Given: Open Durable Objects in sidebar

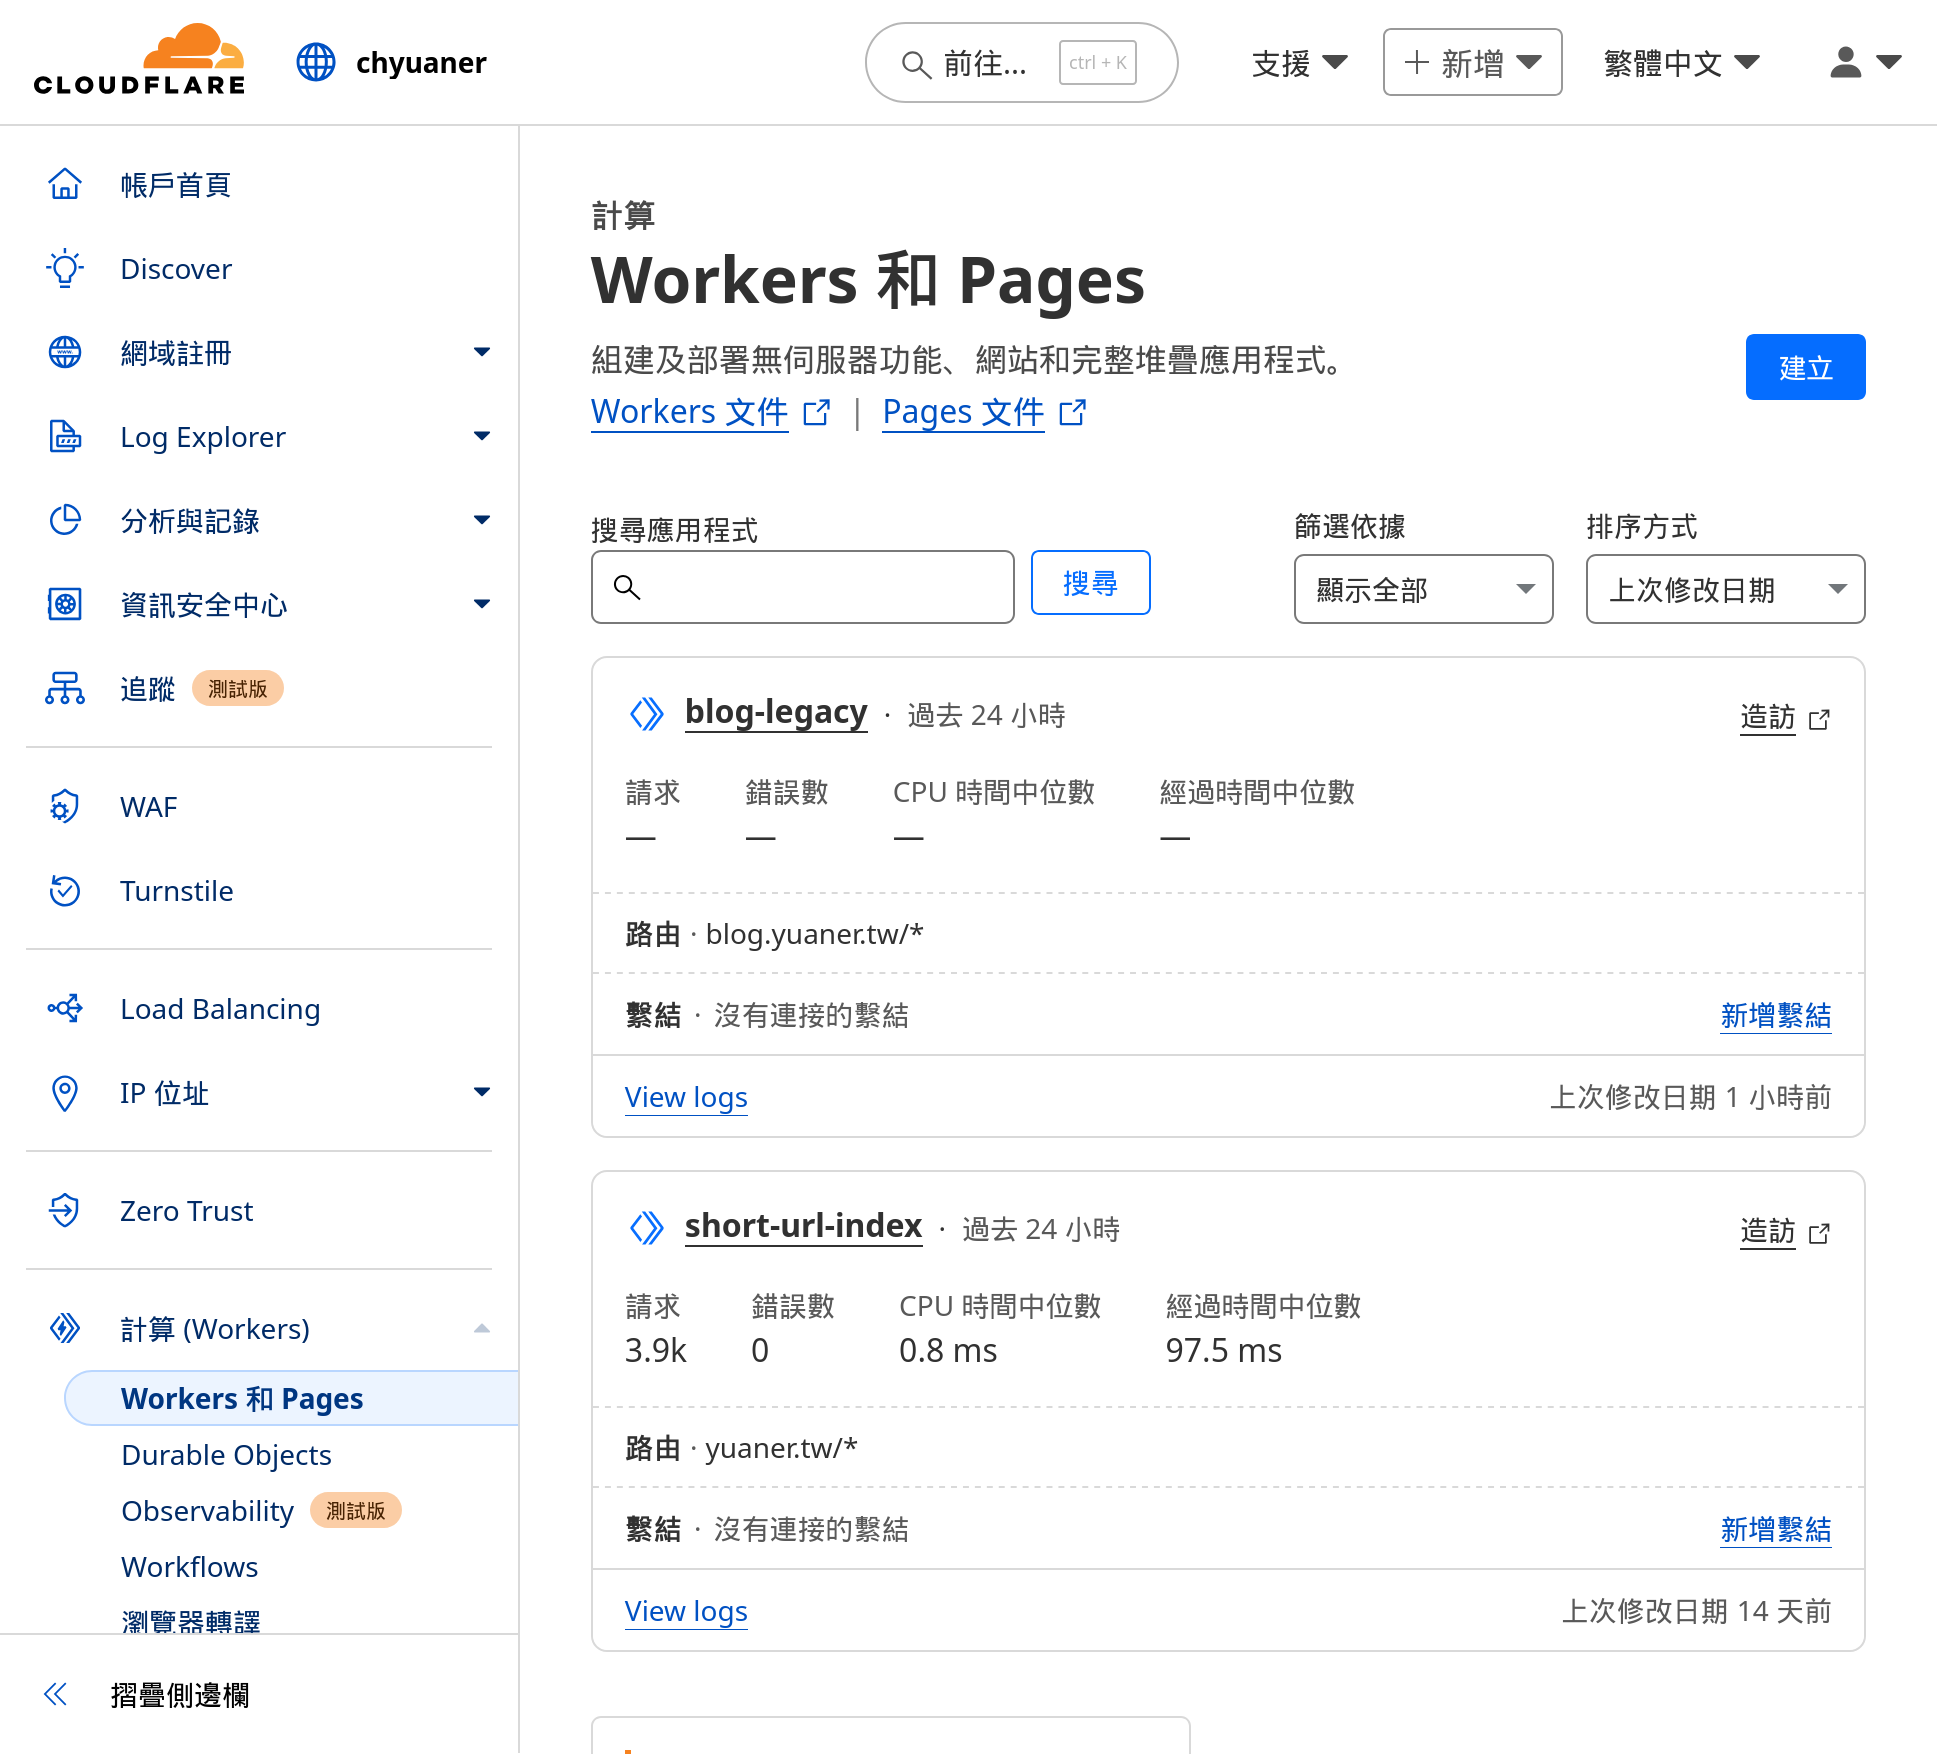Looking at the screenshot, I should point(226,1455).
